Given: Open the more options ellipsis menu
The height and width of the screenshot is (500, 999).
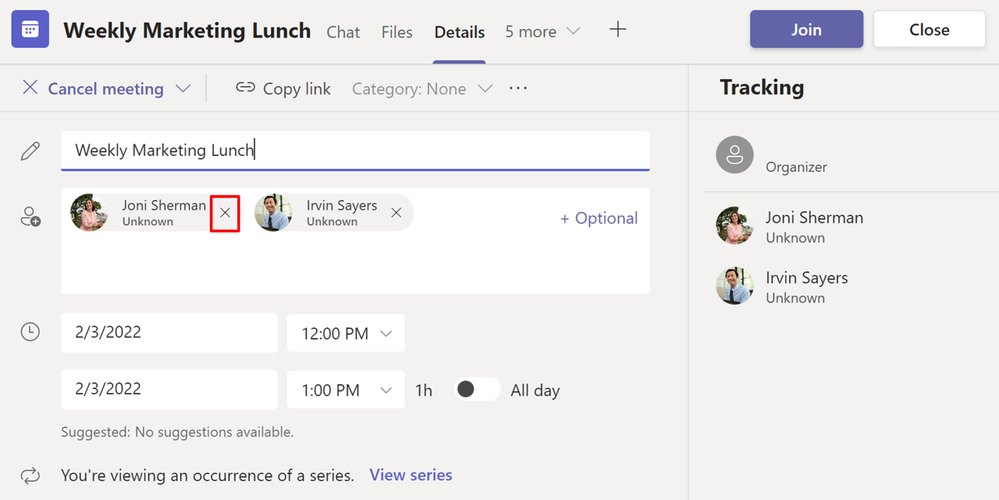Looking at the screenshot, I should [518, 89].
